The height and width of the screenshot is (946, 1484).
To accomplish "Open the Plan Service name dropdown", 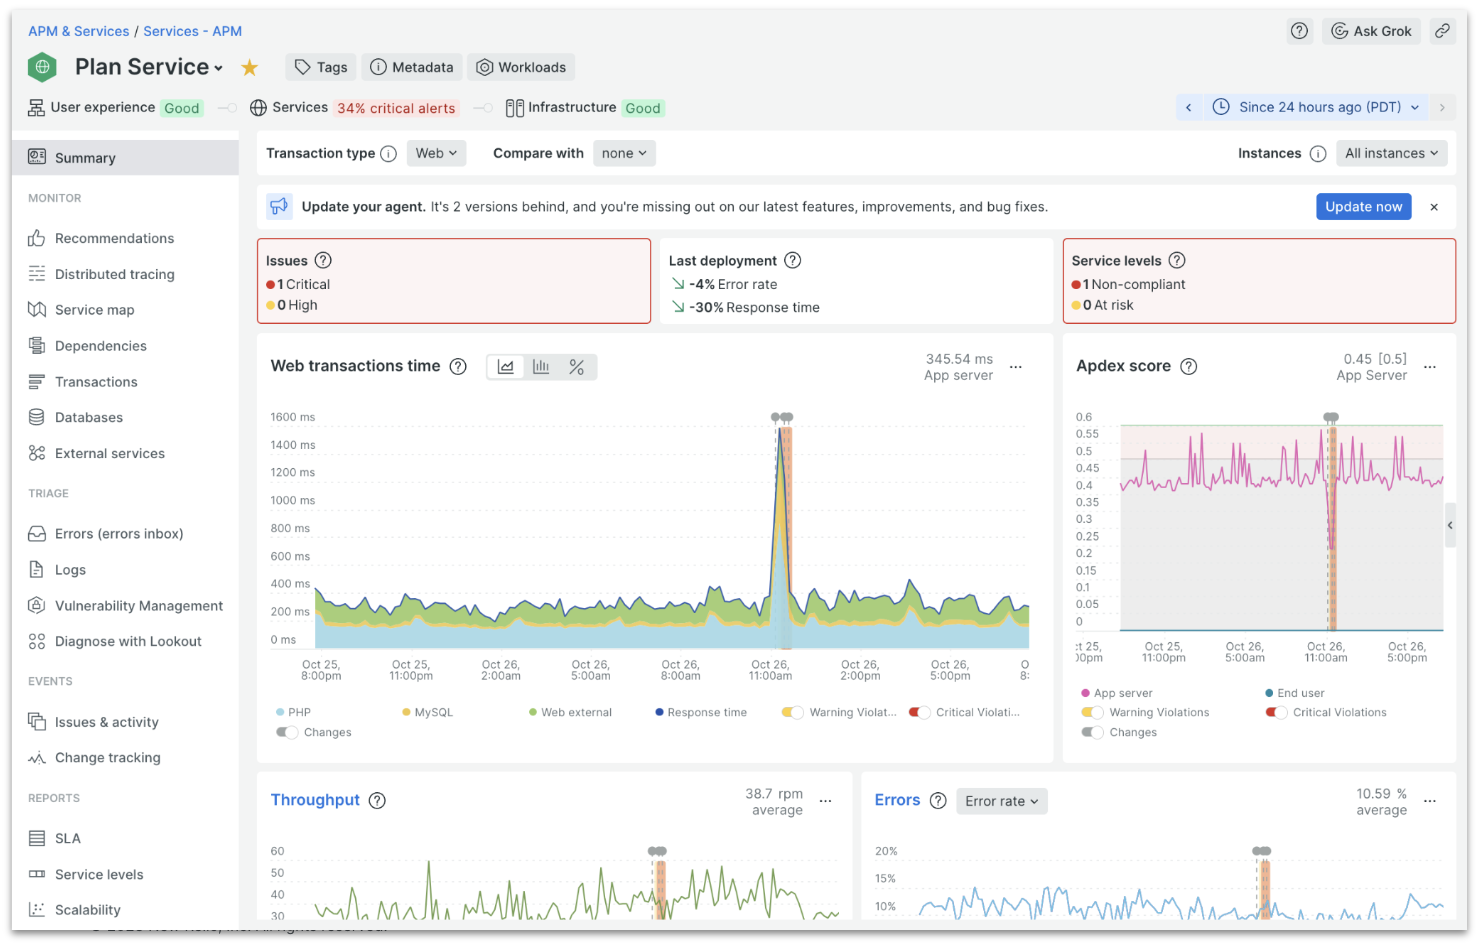I will [x=149, y=67].
